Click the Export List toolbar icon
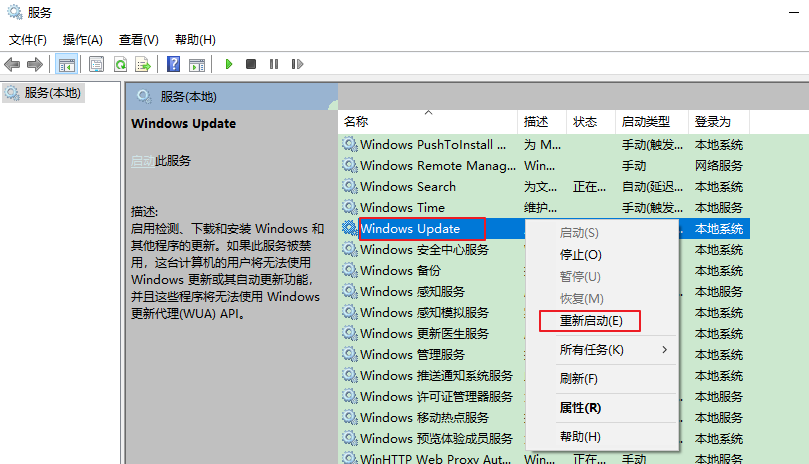809x464 pixels. pyautogui.click(x=143, y=65)
